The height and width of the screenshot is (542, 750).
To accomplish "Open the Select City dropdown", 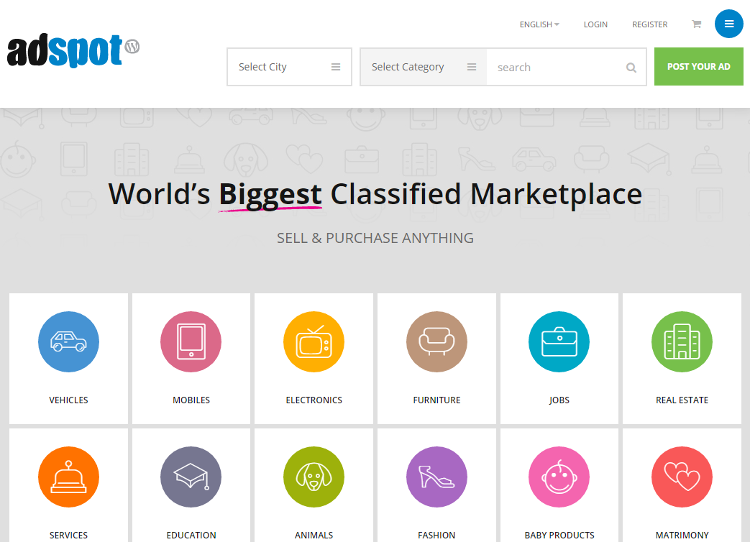I will click(289, 67).
